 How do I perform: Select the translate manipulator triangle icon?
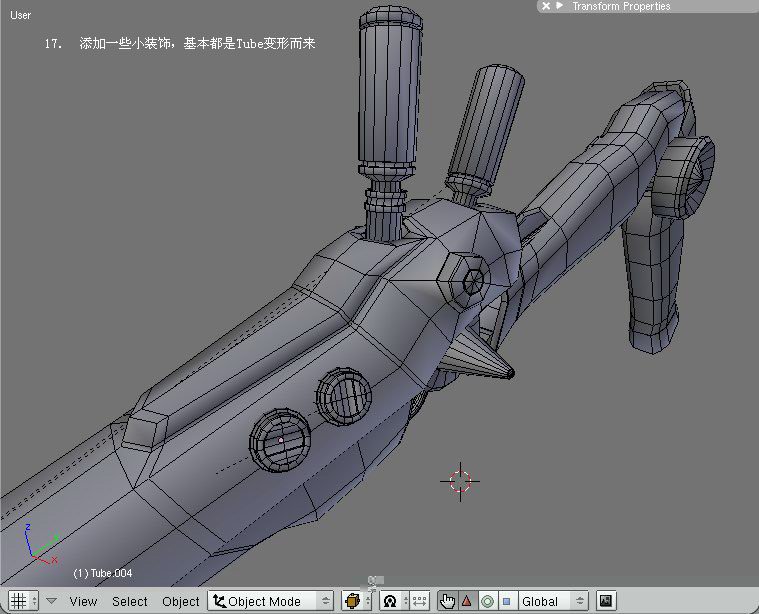click(x=467, y=601)
